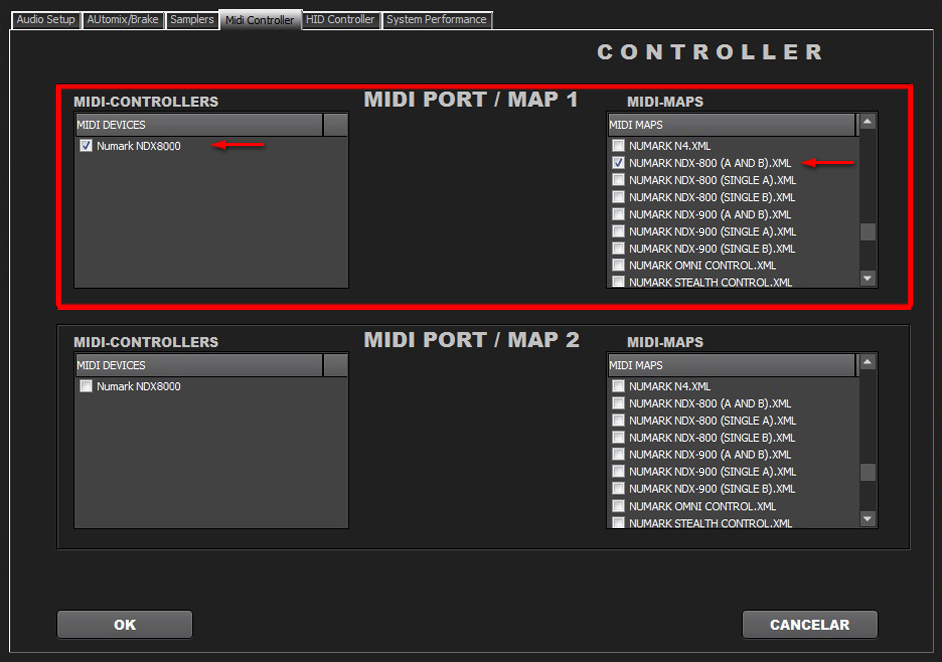Open the HID Controller tab

click(x=340, y=20)
